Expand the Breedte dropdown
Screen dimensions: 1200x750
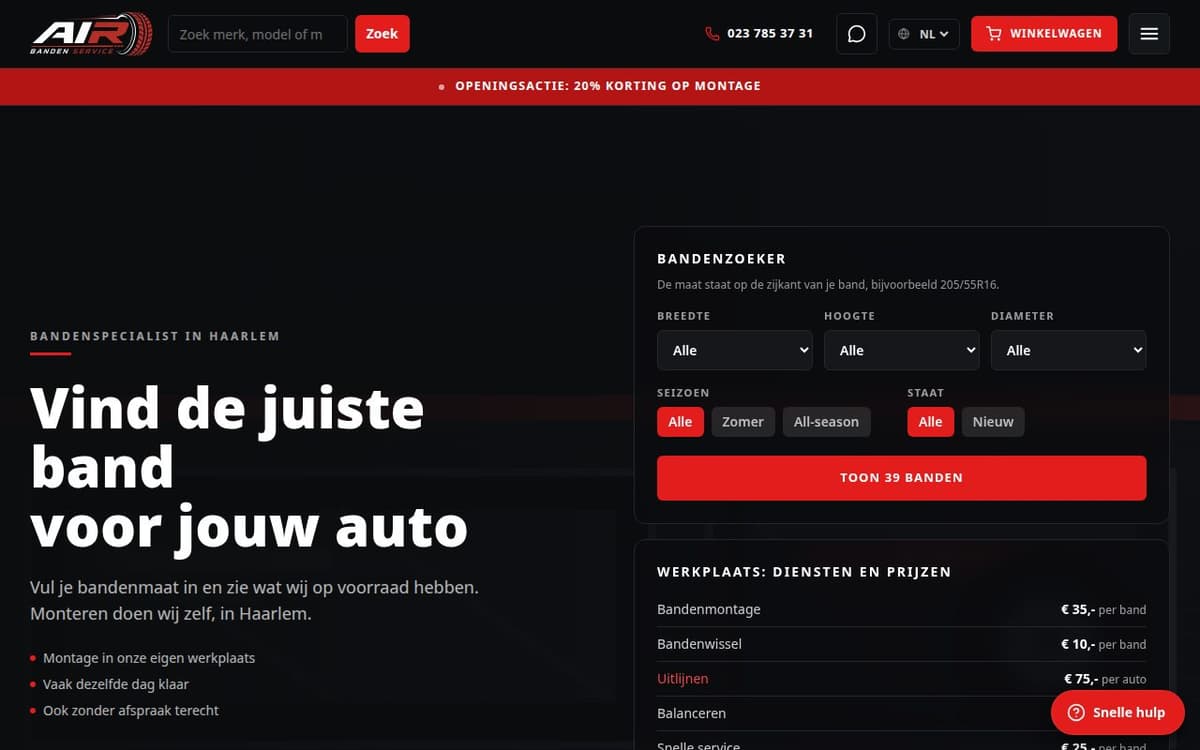735,350
